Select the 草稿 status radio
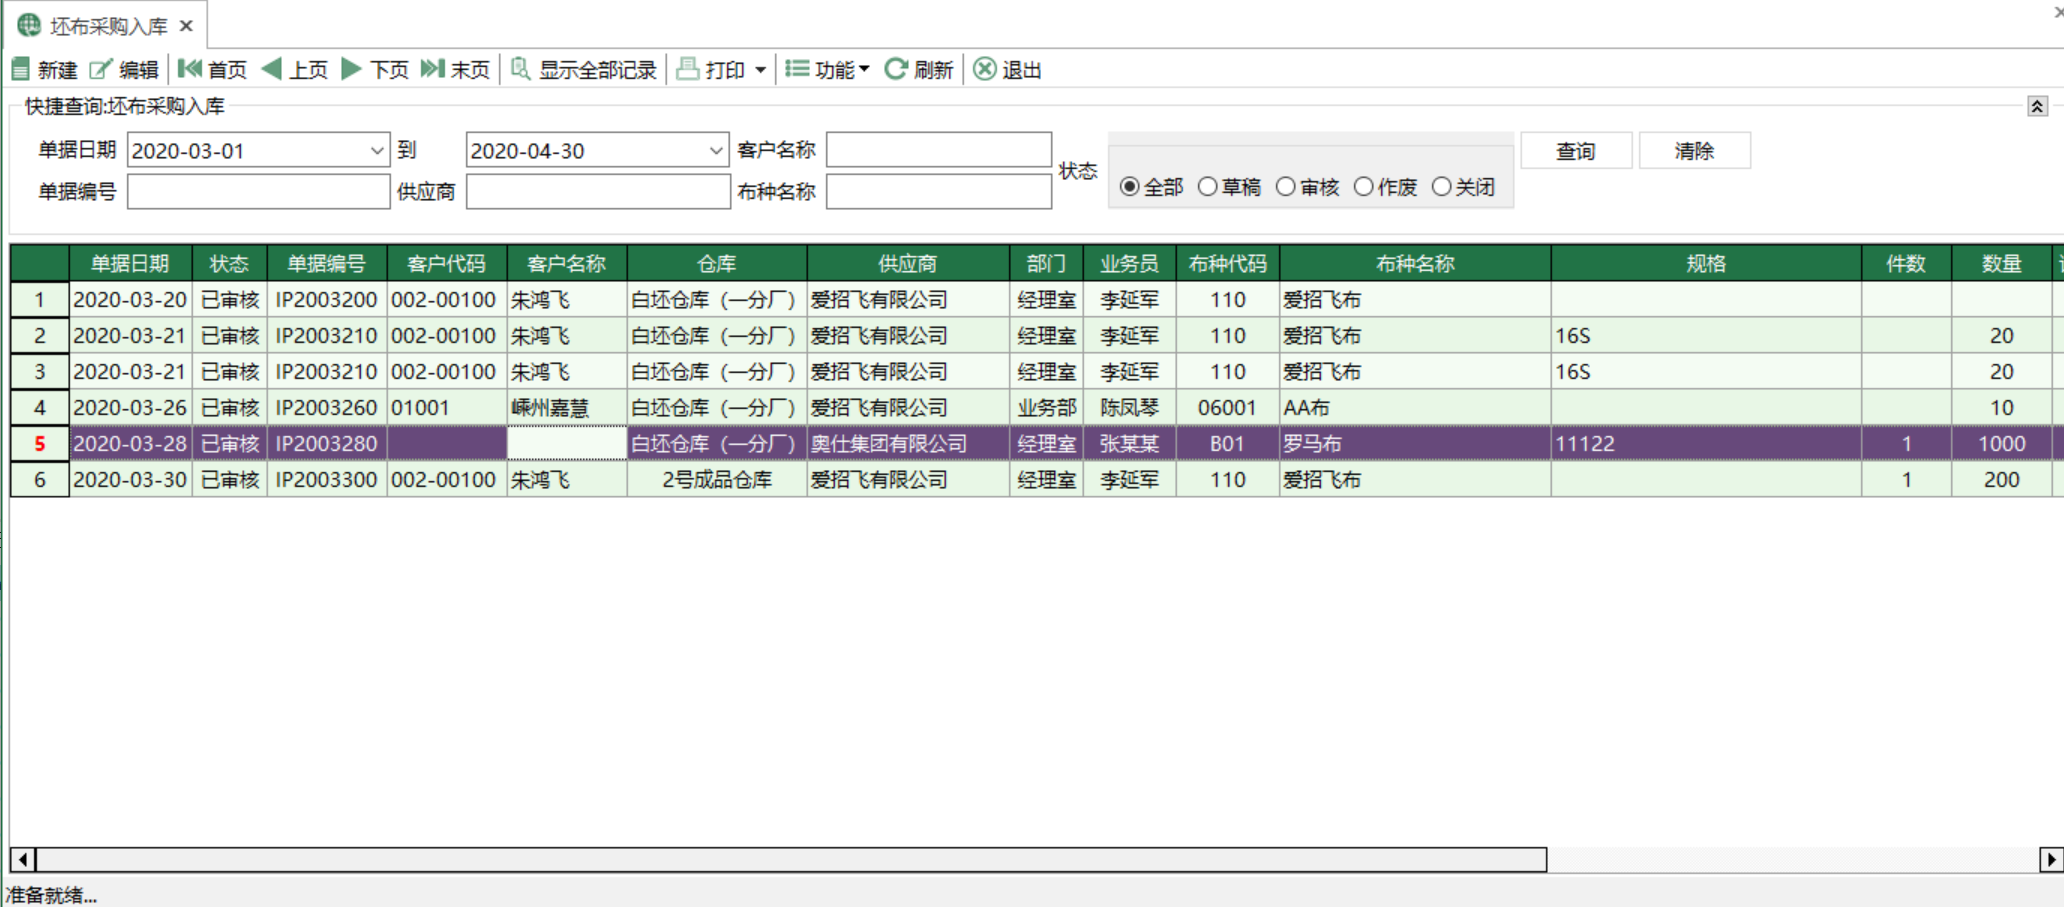The width and height of the screenshot is (2064, 907). pyautogui.click(x=1207, y=187)
